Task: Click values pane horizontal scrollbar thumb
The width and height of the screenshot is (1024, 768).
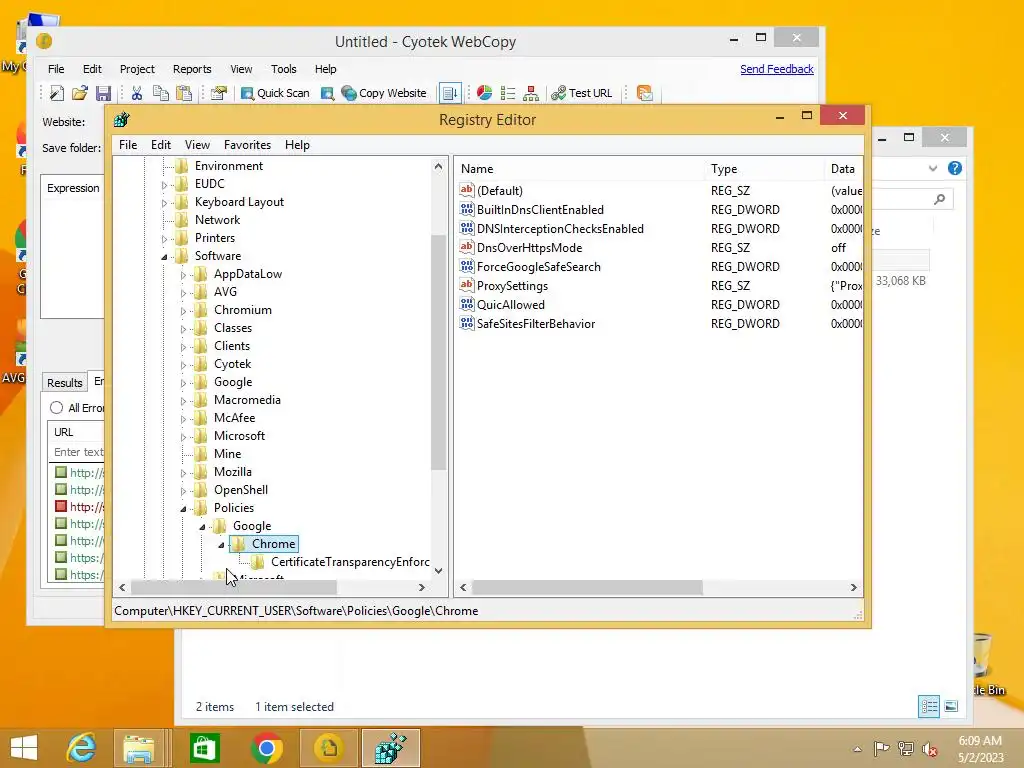Action: [587, 587]
